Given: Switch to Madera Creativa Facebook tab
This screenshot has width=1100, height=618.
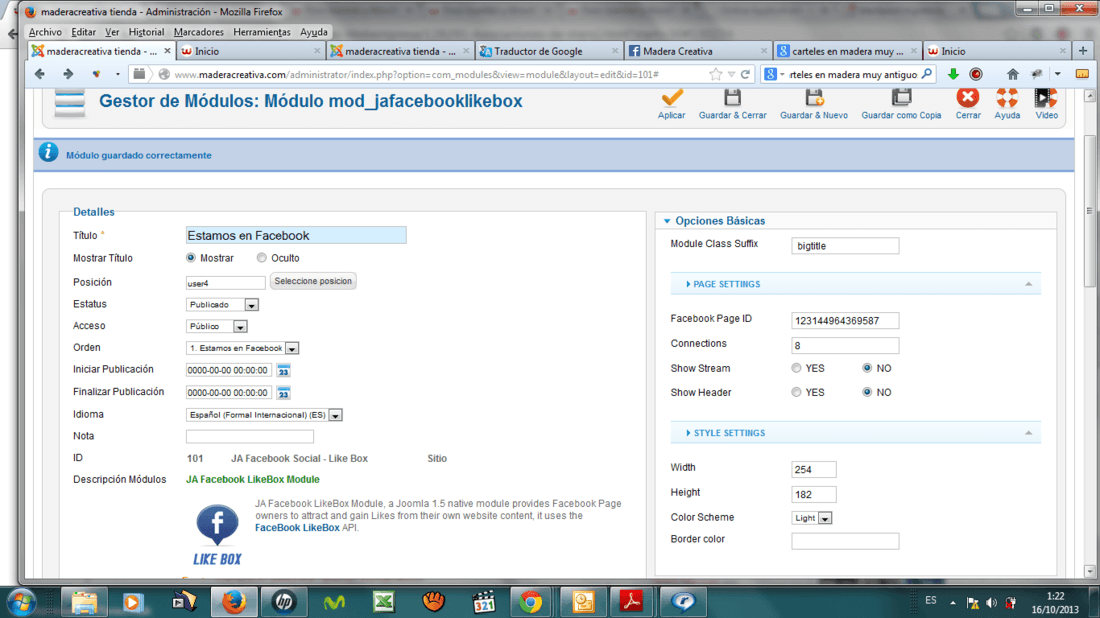Looking at the screenshot, I should coord(697,51).
